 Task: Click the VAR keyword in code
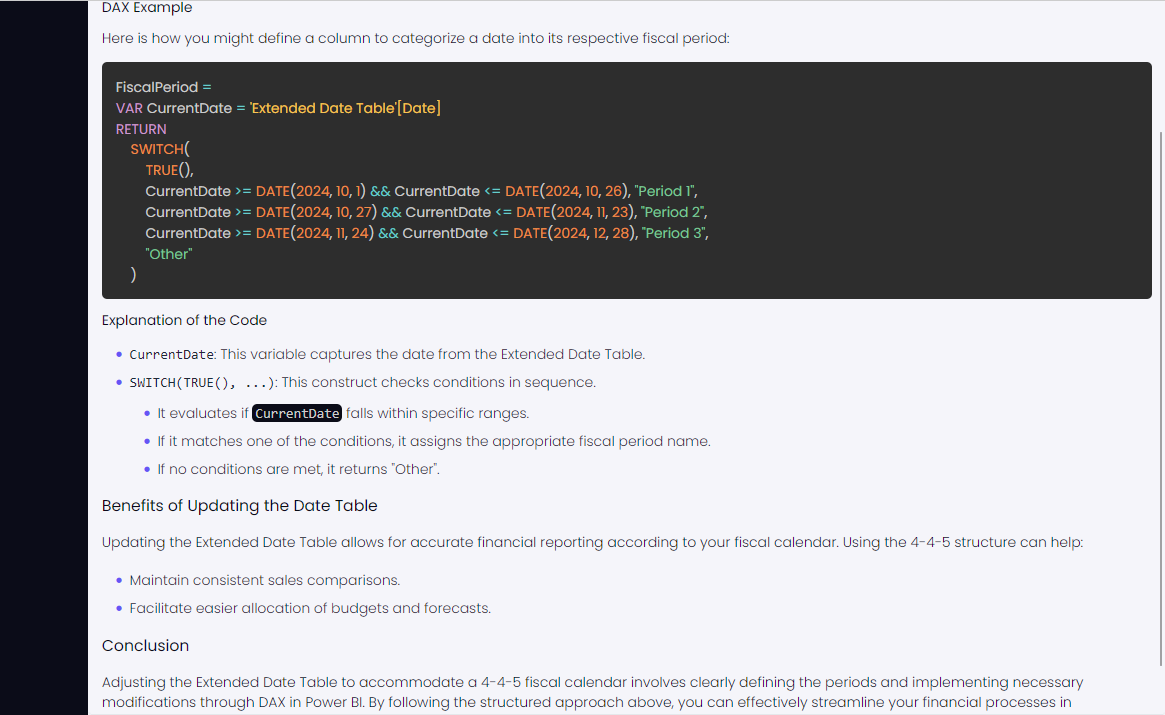point(129,108)
